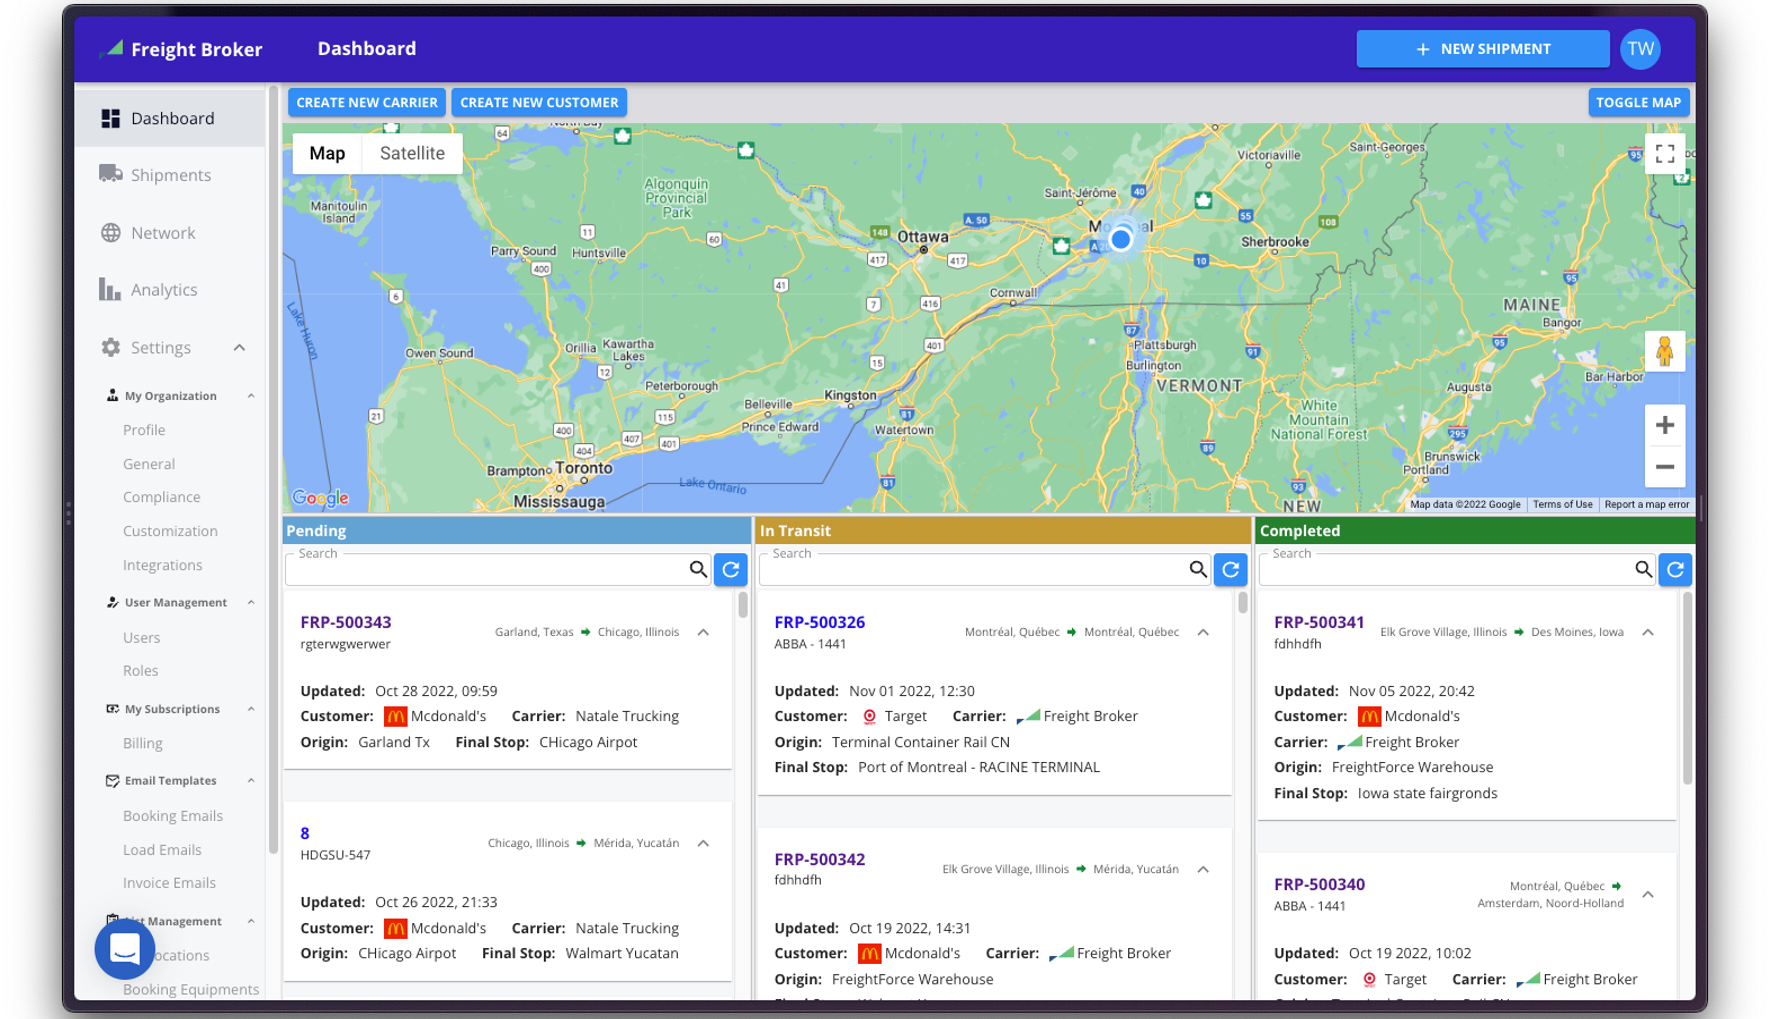
Task: Refresh the Completed shipments list
Action: [x=1676, y=570]
